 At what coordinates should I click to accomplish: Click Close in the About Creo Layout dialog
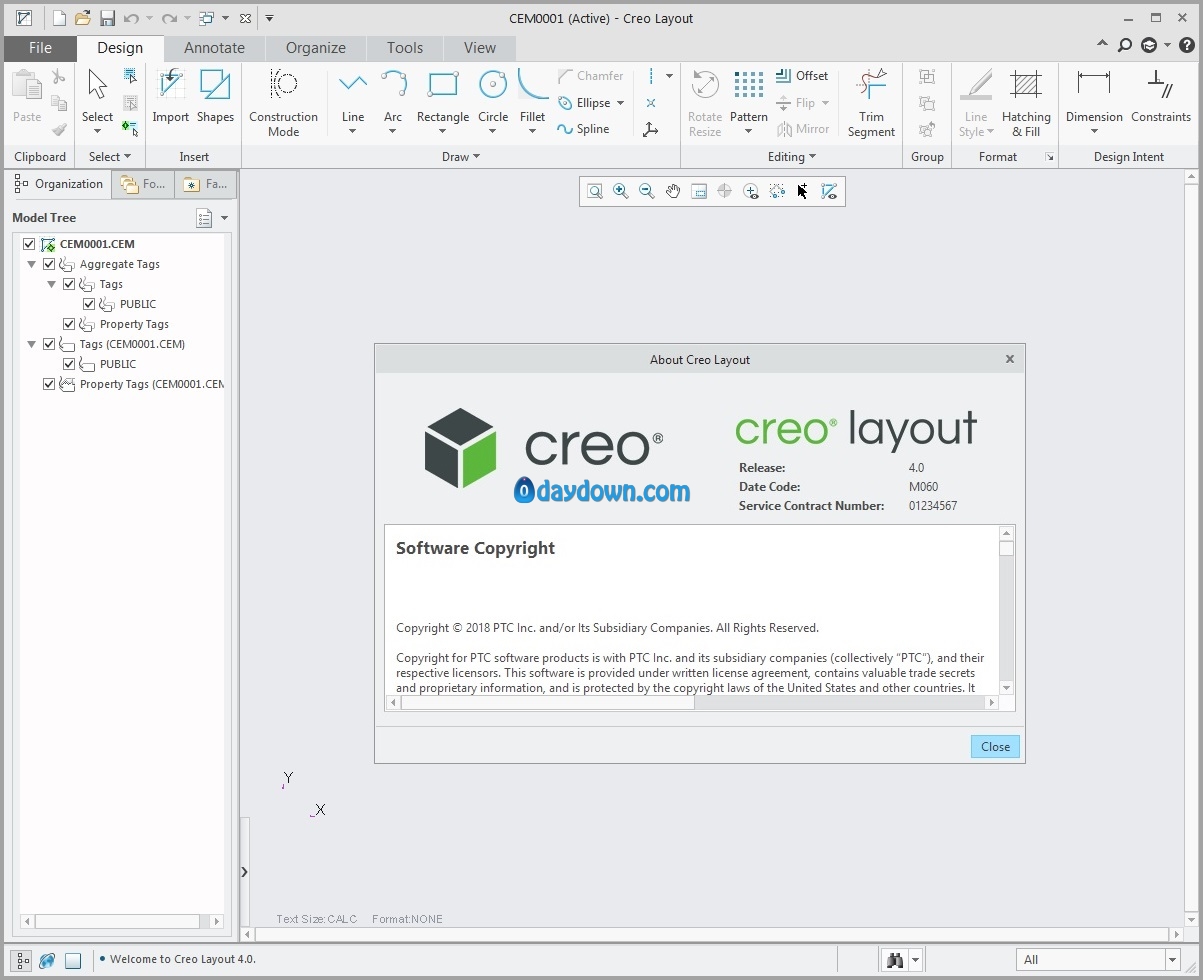pyautogui.click(x=995, y=747)
